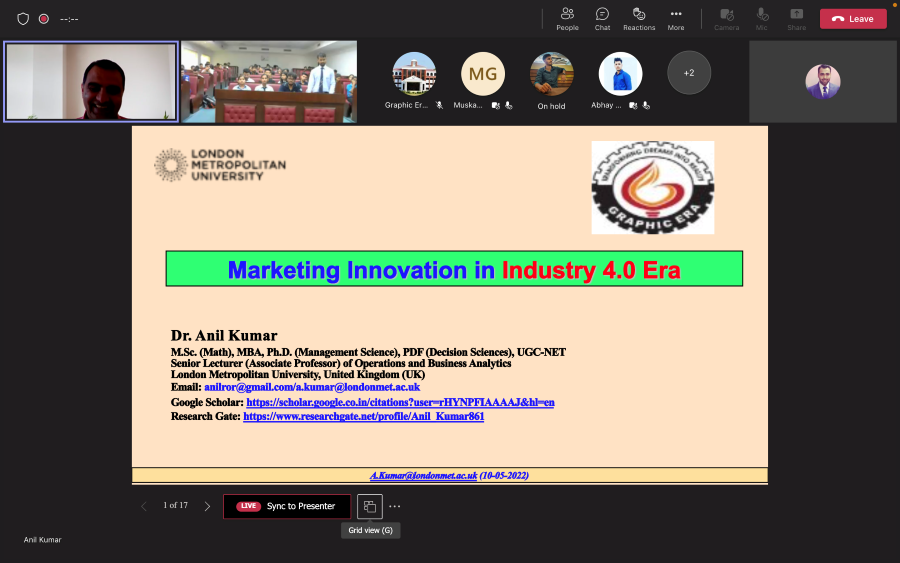Click Graphic Era participant avatar
The height and width of the screenshot is (563, 900).
point(414,73)
